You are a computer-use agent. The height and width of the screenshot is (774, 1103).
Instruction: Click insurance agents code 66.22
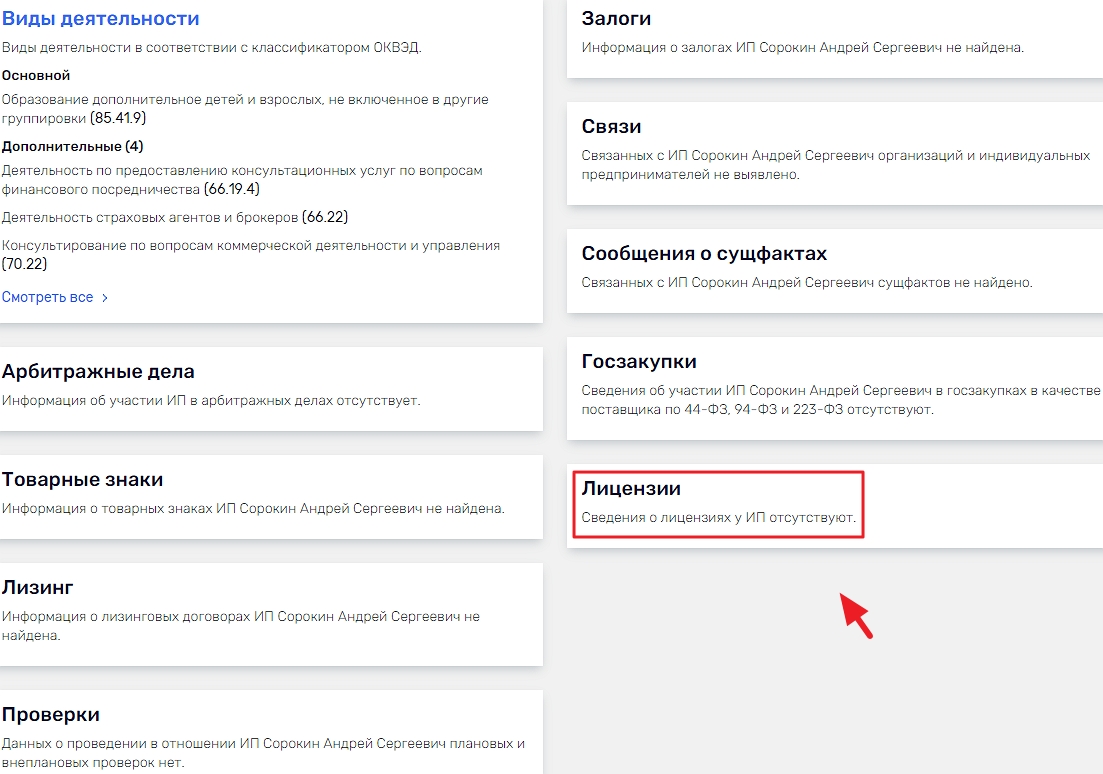[x=325, y=217]
